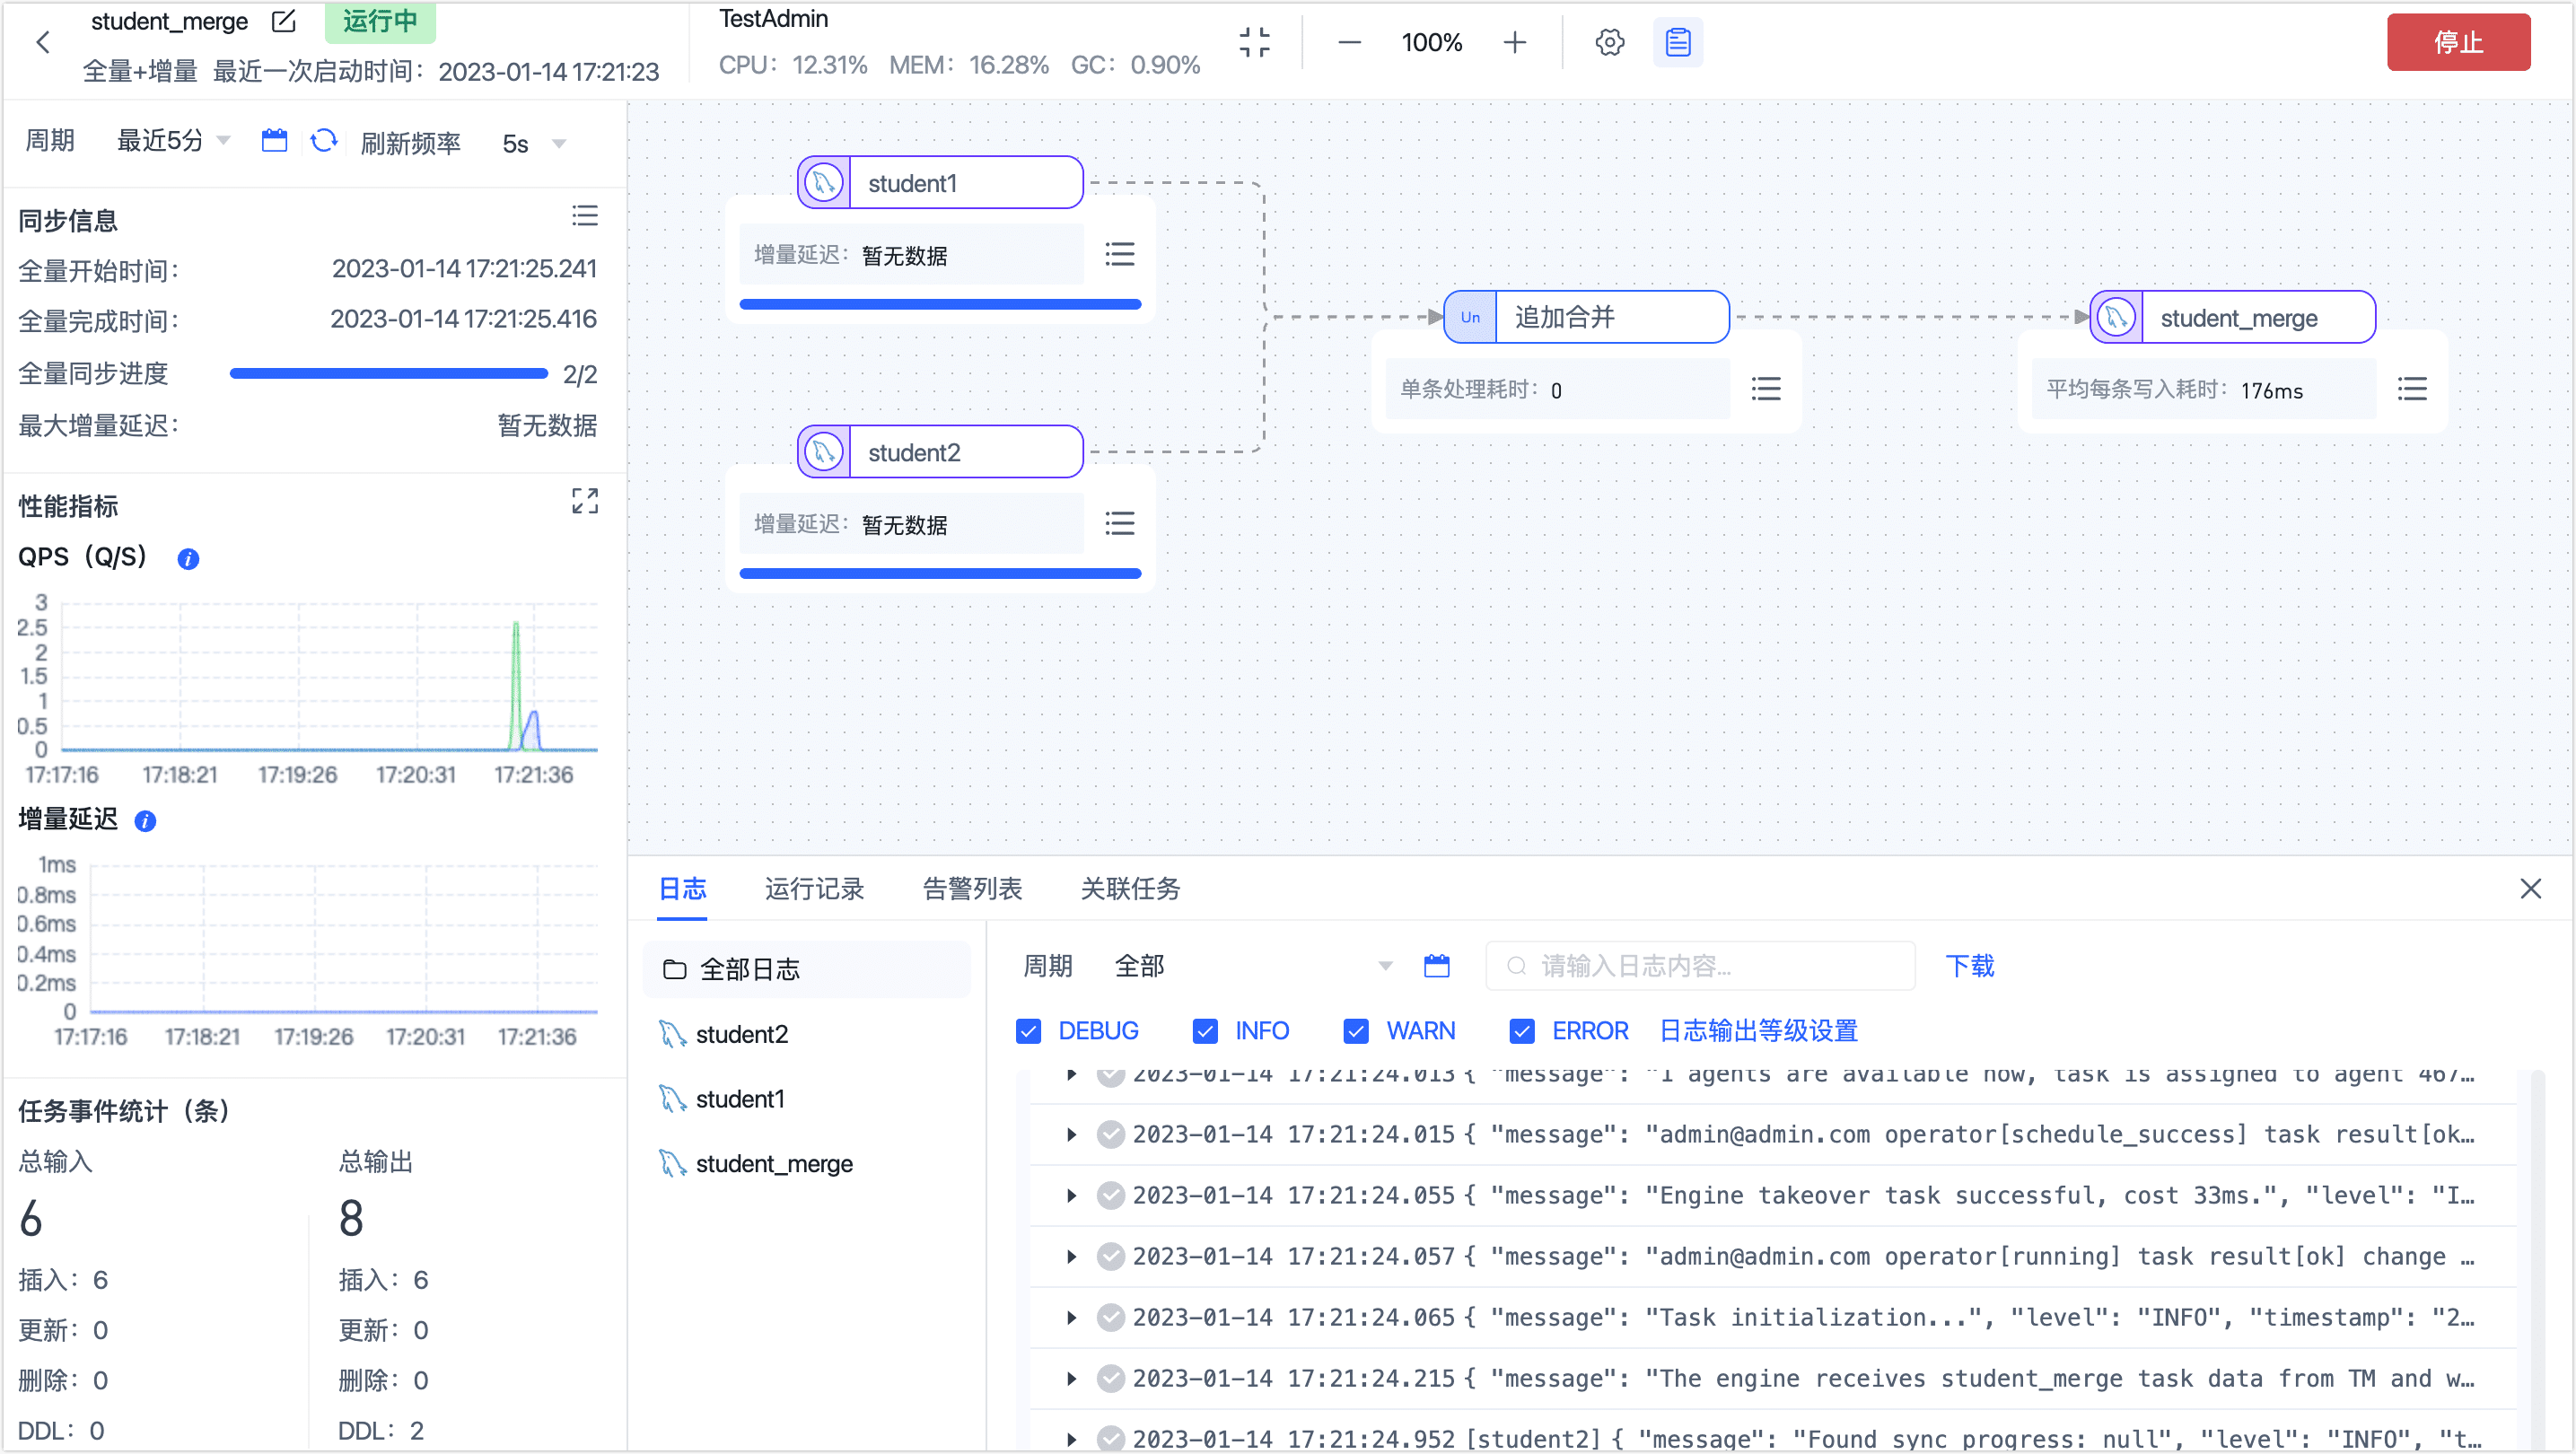Toggle the log panel clipboard icon

point(1677,42)
